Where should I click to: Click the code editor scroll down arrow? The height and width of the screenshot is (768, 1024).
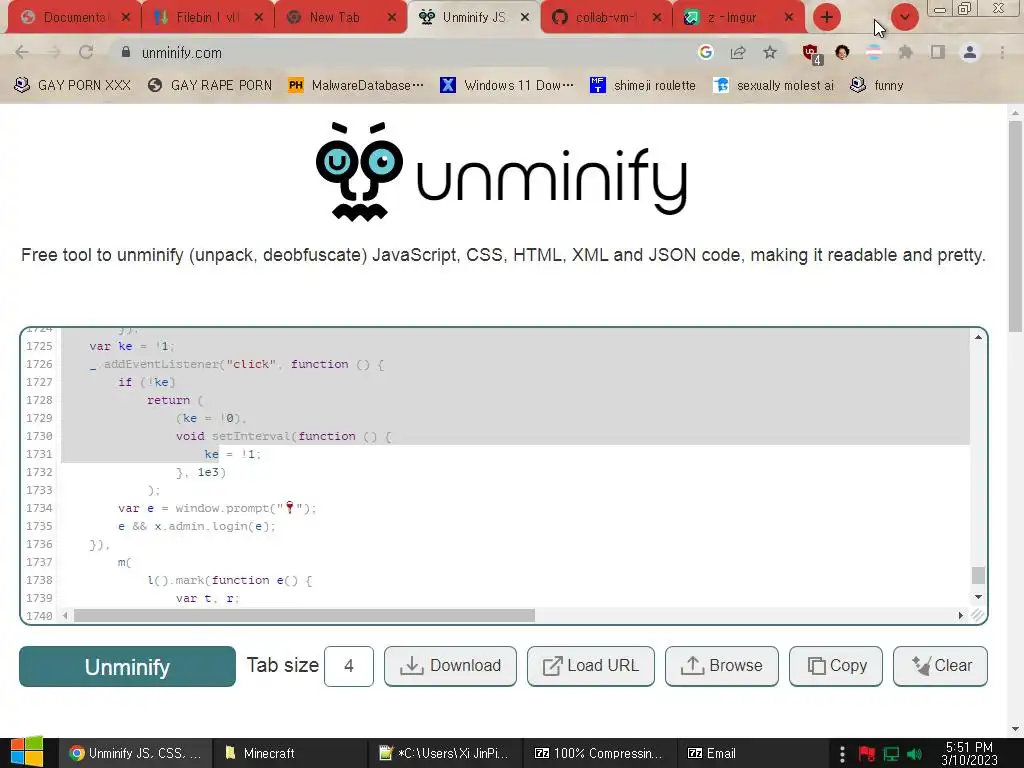click(978, 597)
